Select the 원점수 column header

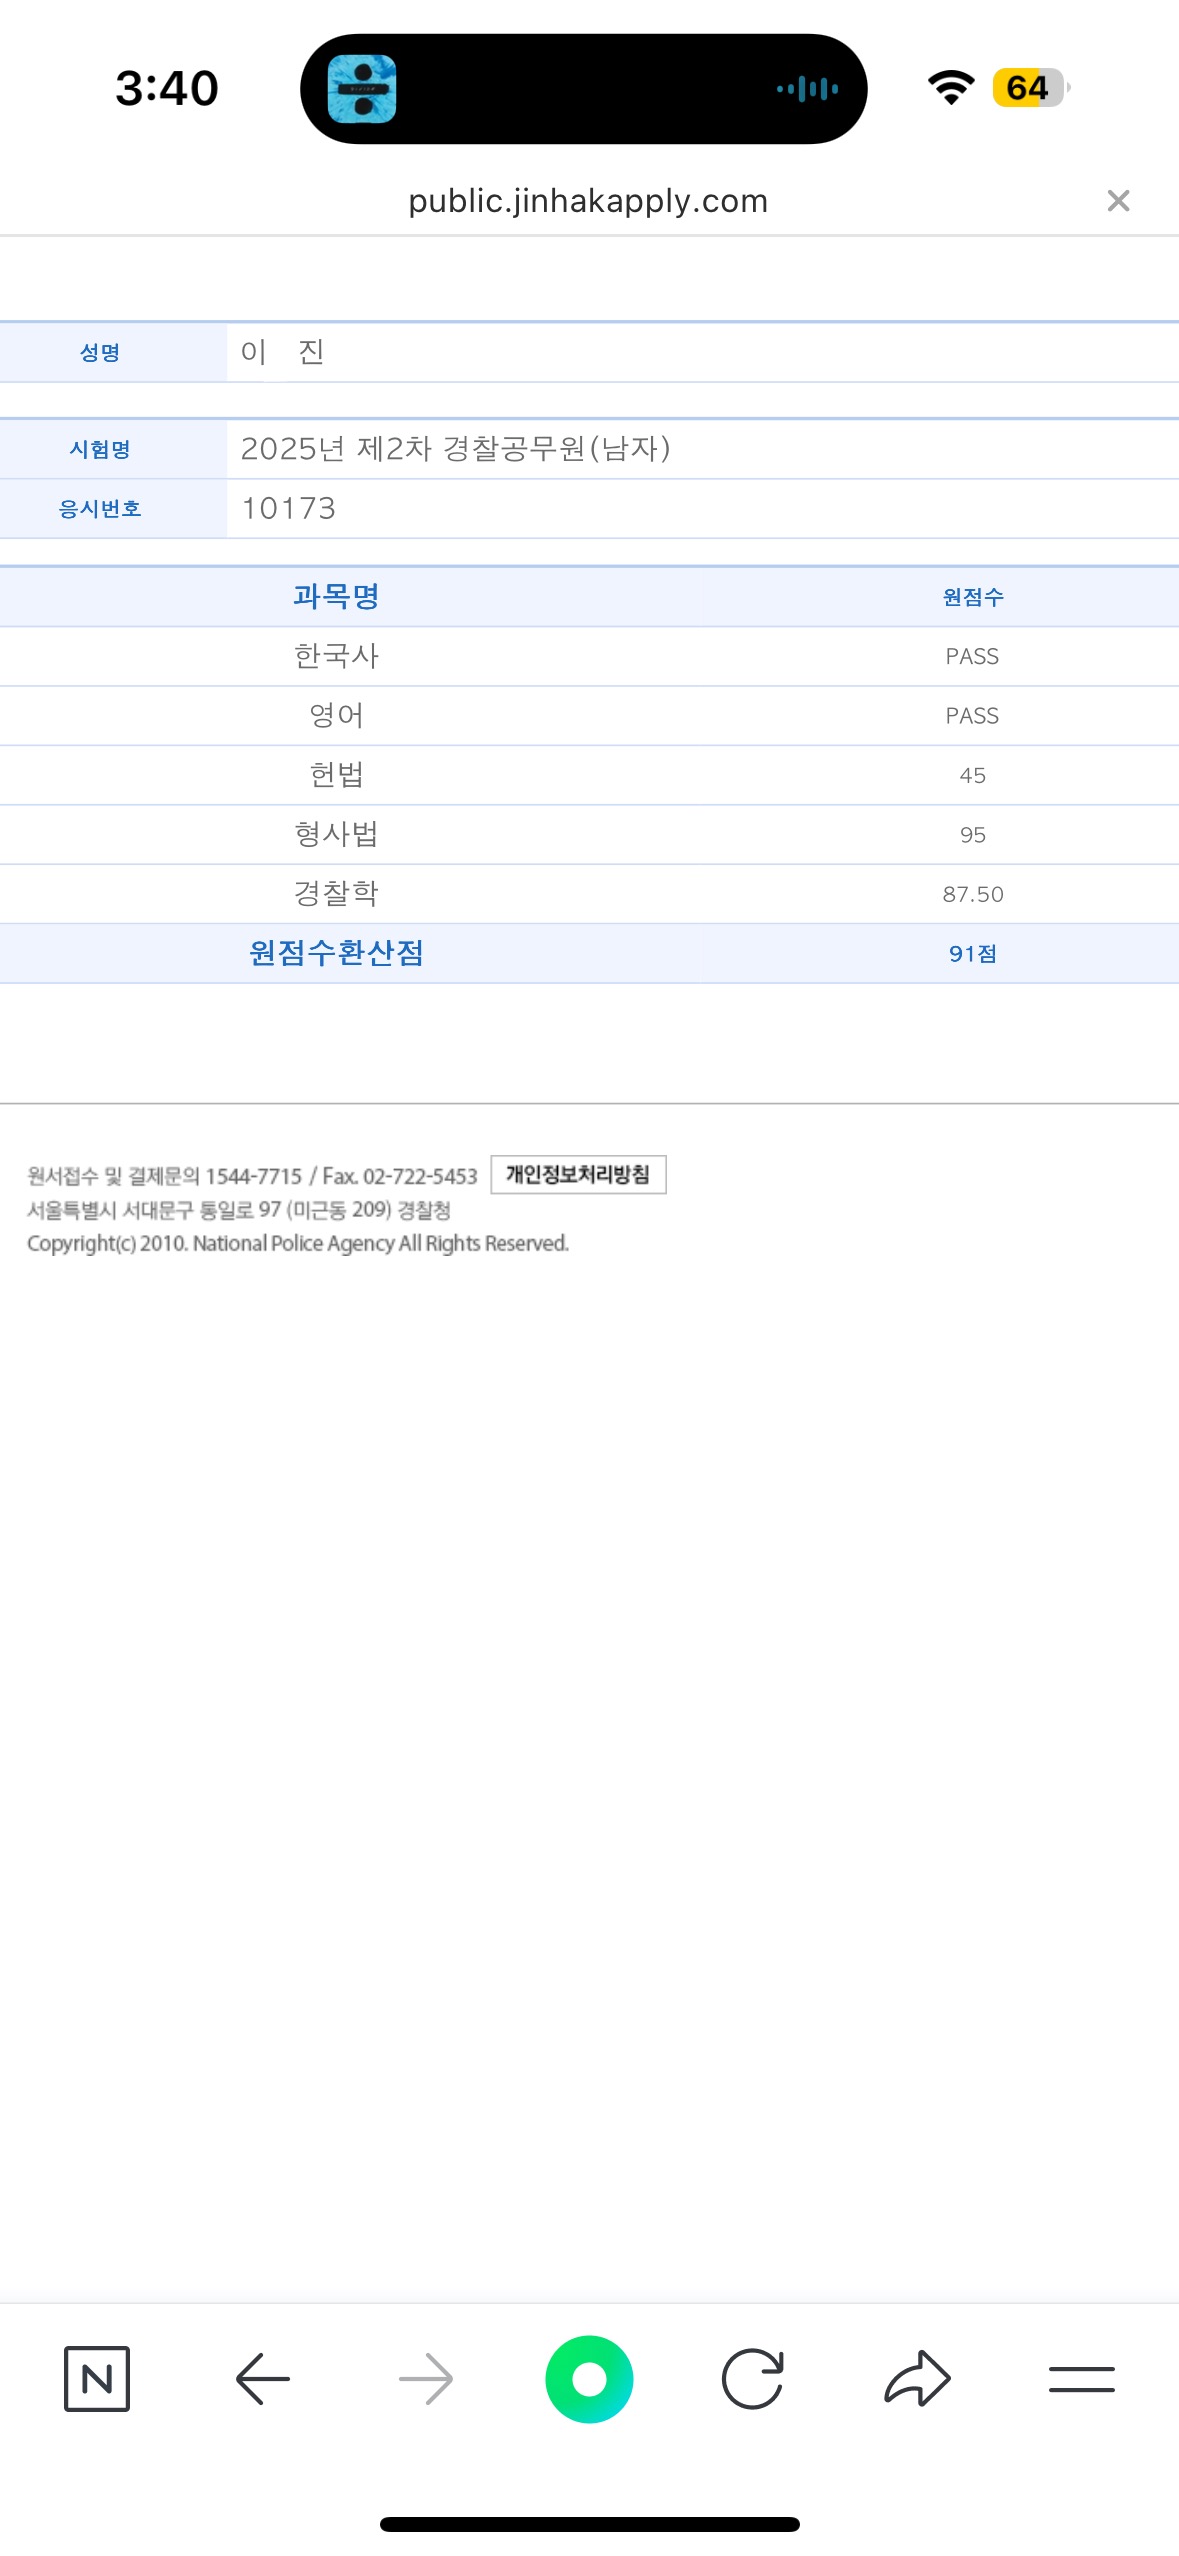tap(973, 597)
